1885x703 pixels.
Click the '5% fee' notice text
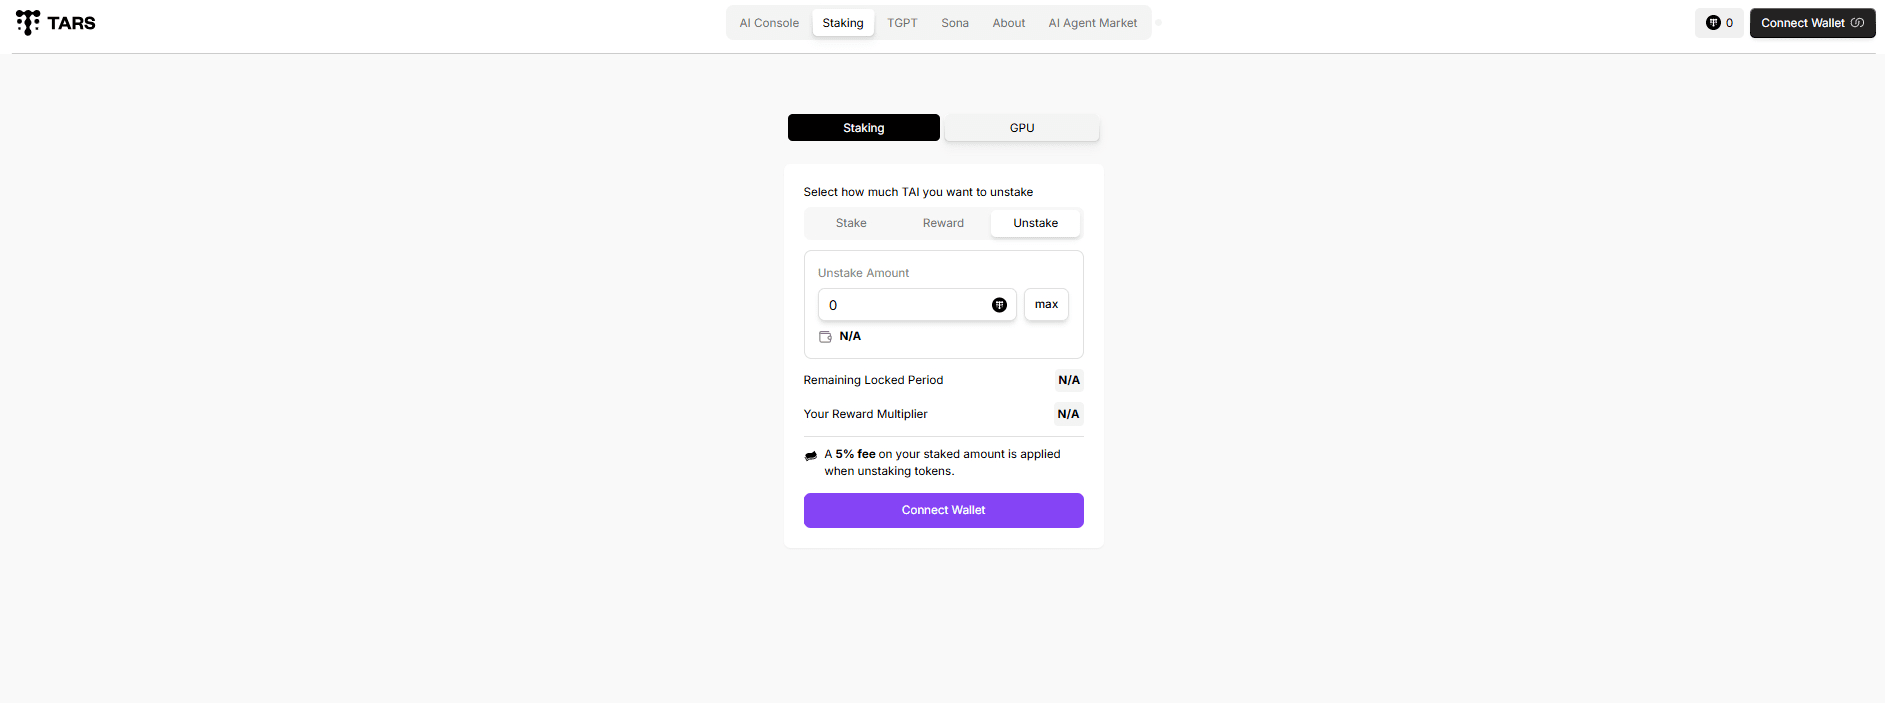[942, 462]
